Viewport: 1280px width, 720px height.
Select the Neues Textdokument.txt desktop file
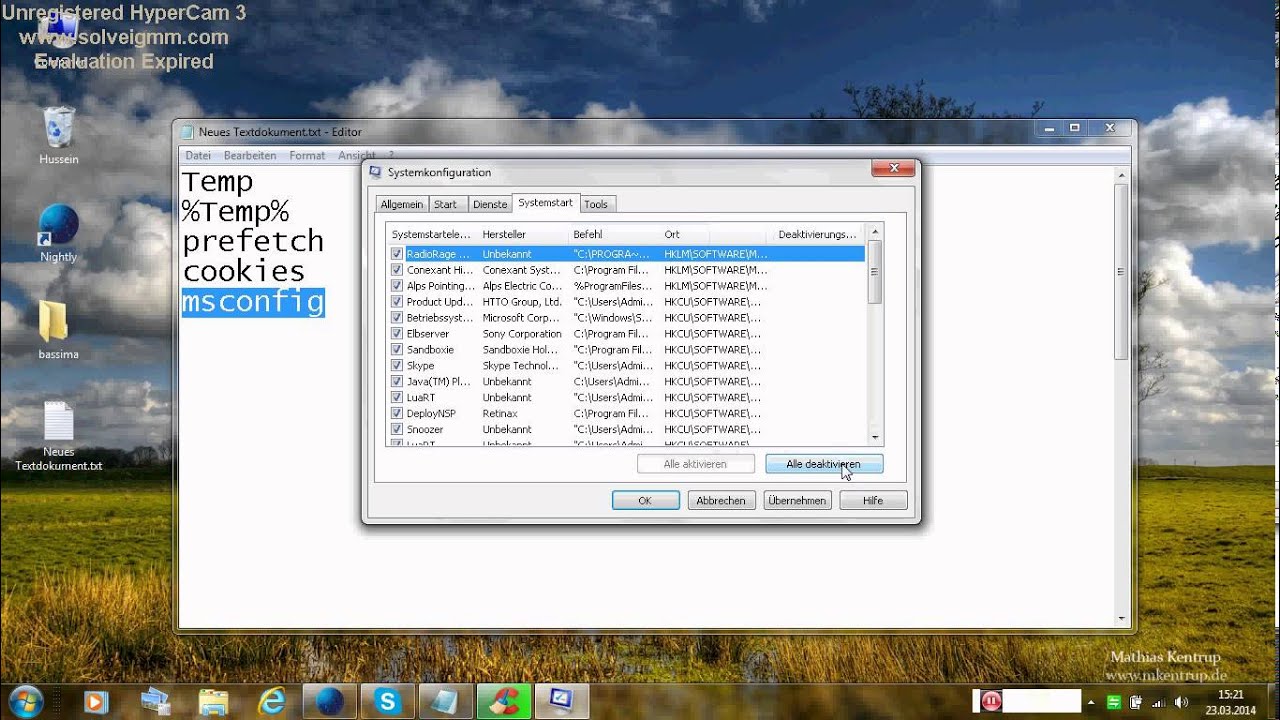[x=58, y=437]
